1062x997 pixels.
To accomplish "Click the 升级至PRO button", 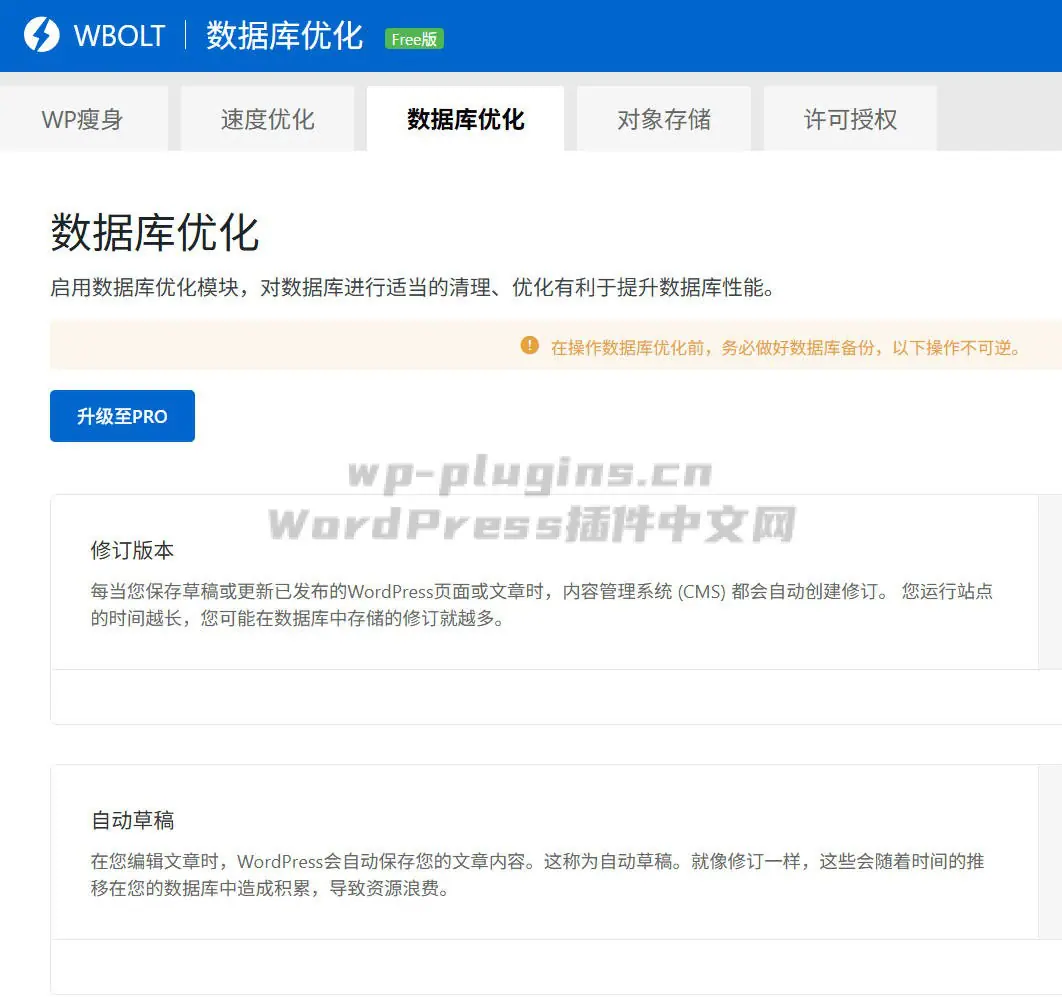I will click(123, 416).
